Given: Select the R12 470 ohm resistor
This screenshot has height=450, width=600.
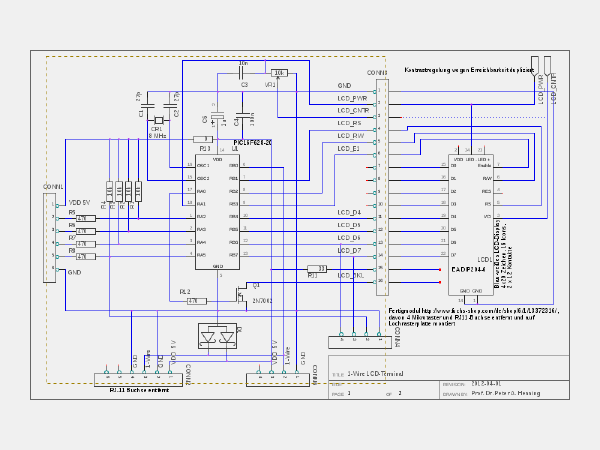Looking at the screenshot, I should (197, 301).
